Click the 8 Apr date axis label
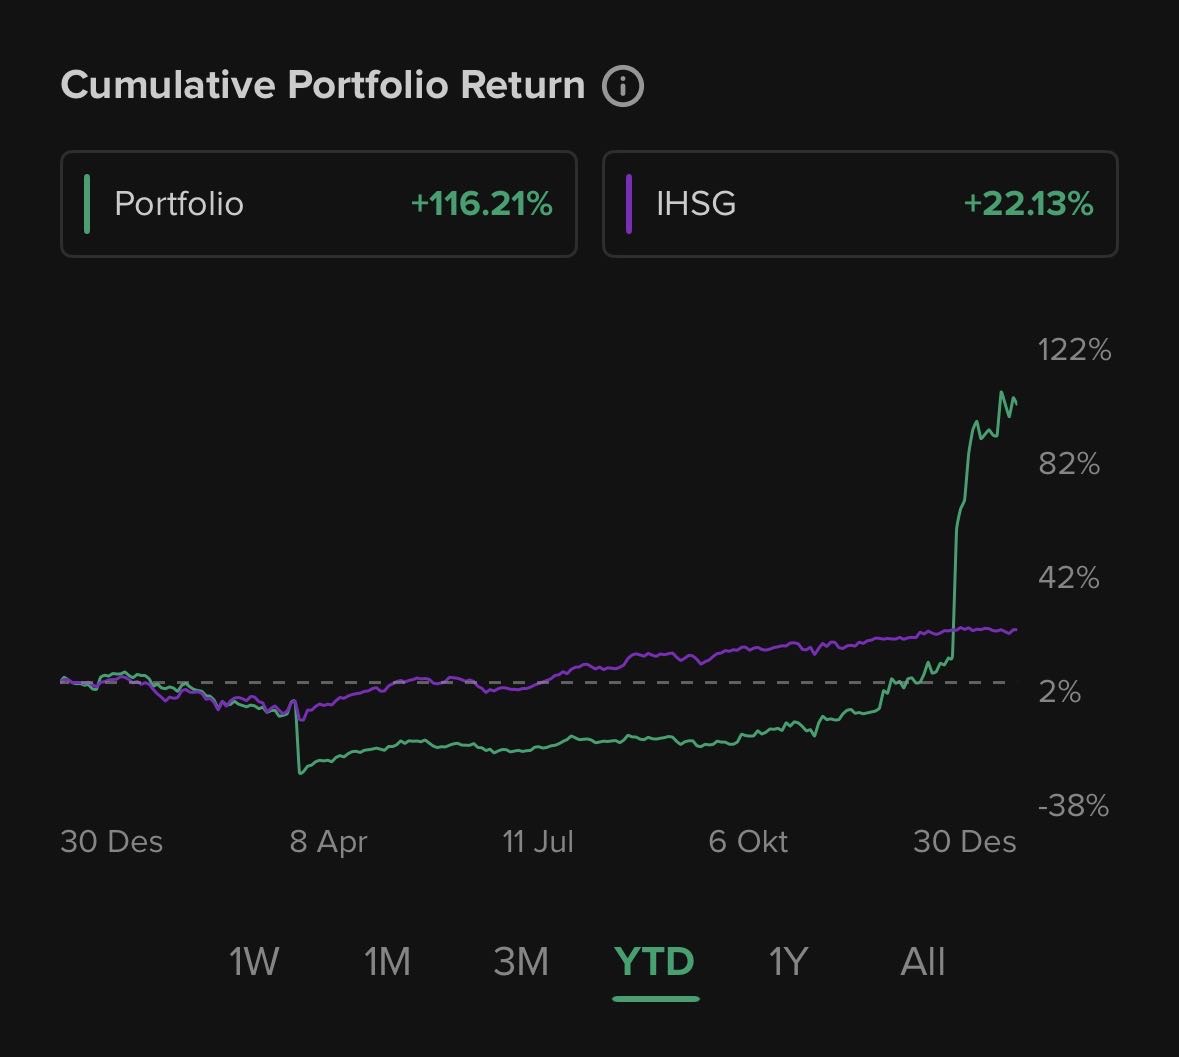Image resolution: width=1179 pixels, height=1057 pixels. coord(328,842)
